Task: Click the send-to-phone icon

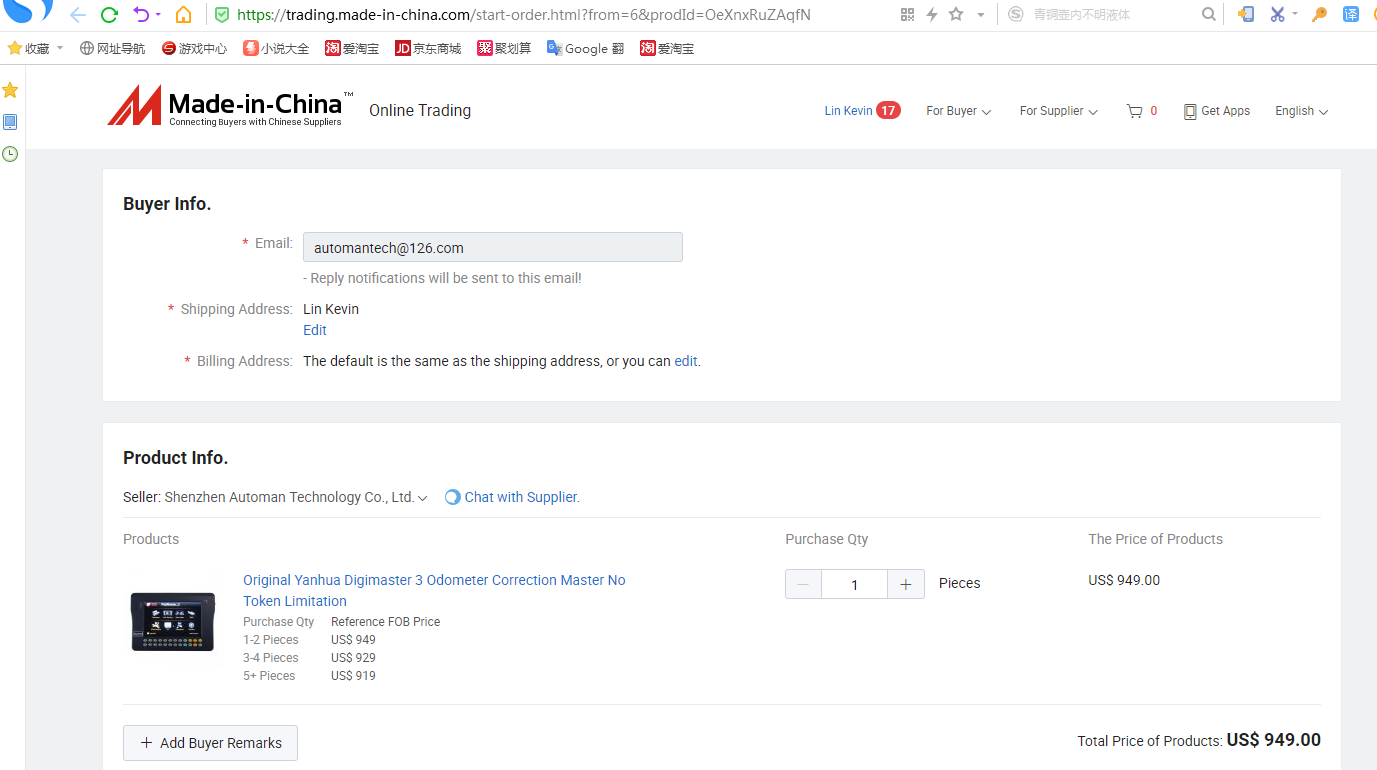Action: (1246, 15)
